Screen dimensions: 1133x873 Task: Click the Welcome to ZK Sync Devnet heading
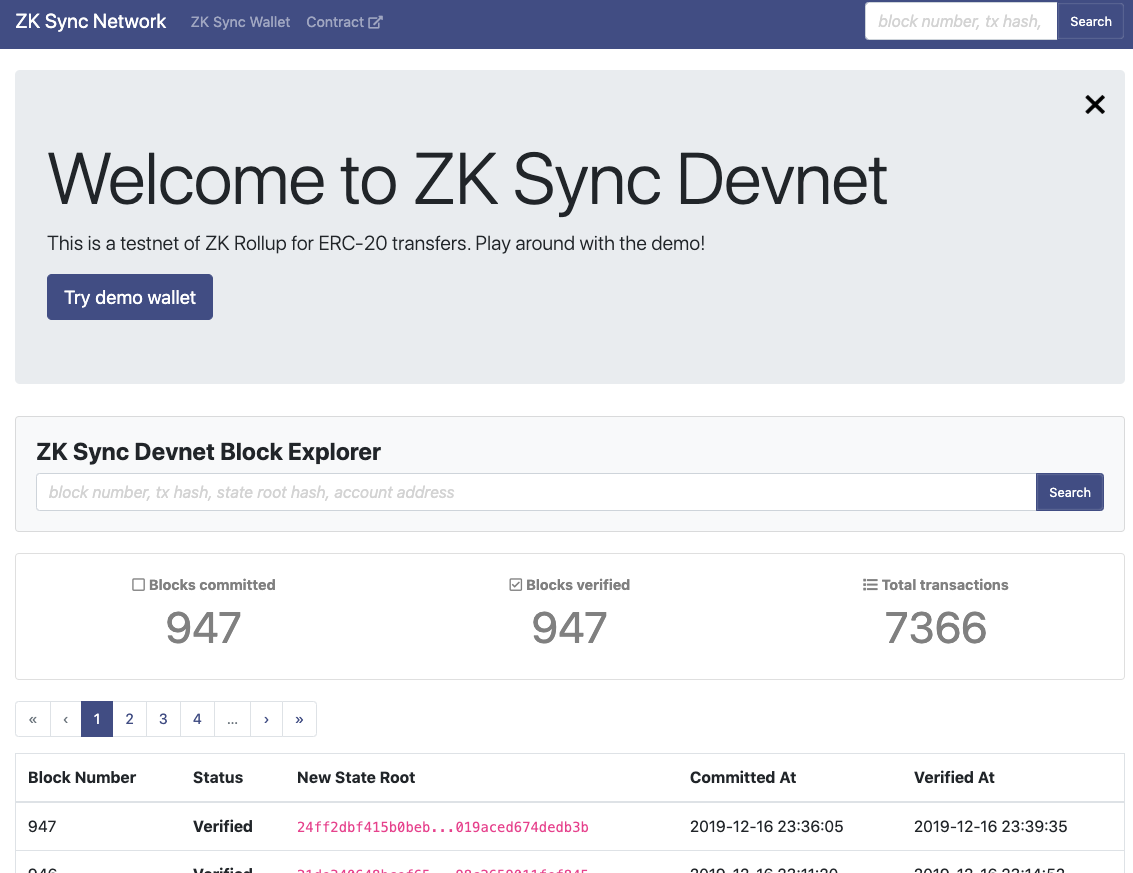coord(467,181)
